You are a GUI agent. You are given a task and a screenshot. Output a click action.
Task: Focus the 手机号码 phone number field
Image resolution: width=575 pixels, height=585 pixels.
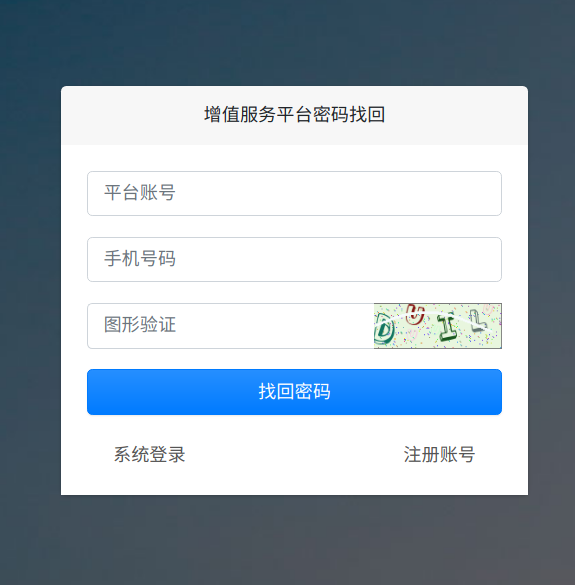[x=294, y=259]
